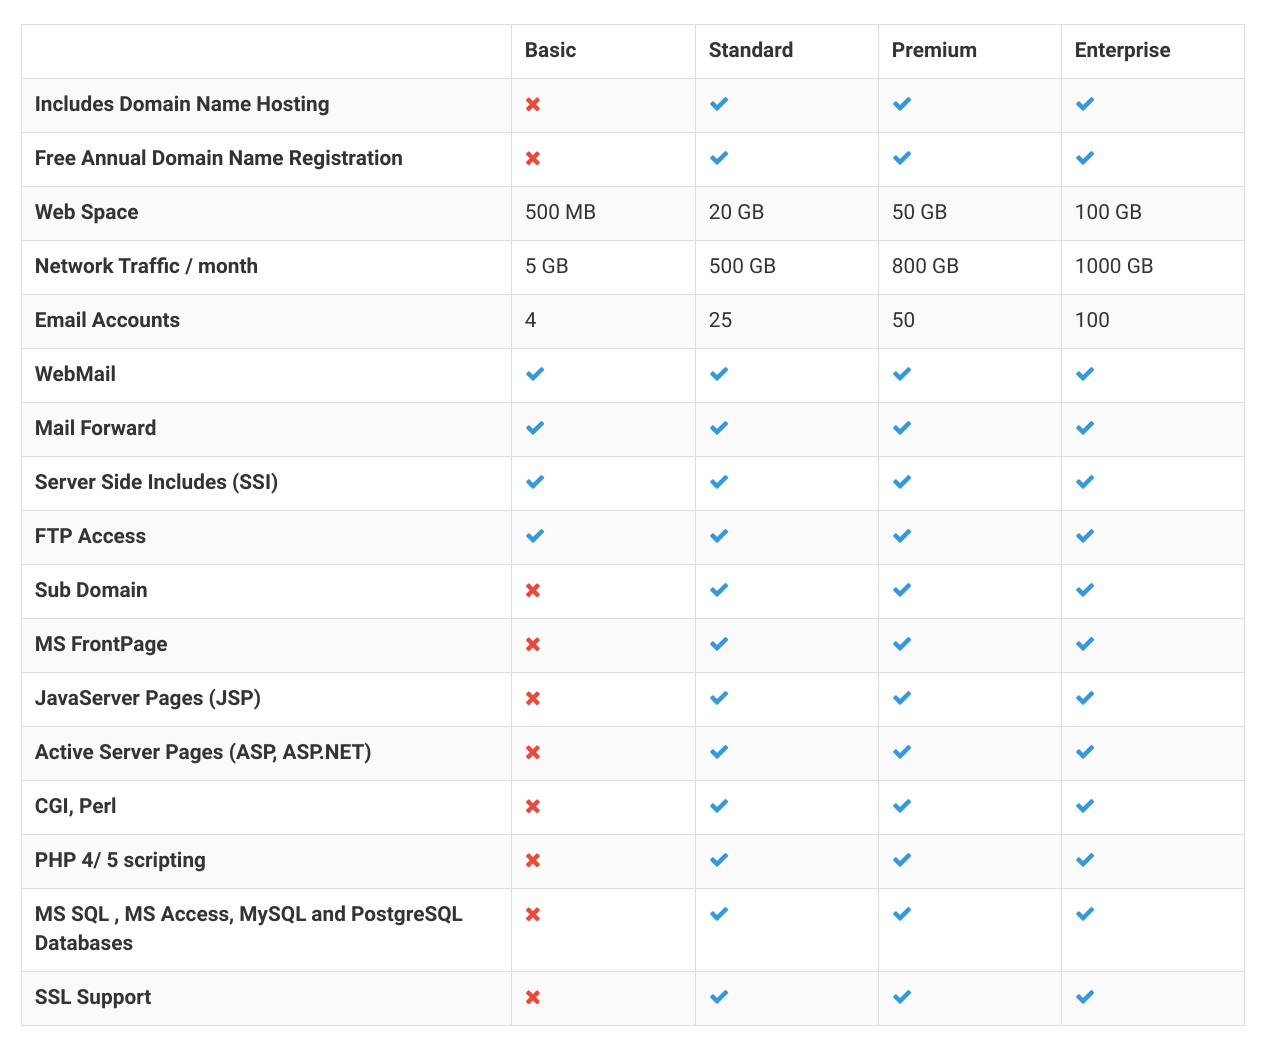Click Enterprise checkmark for SSL Support

pyautogui.click(x=1085, y=997)
